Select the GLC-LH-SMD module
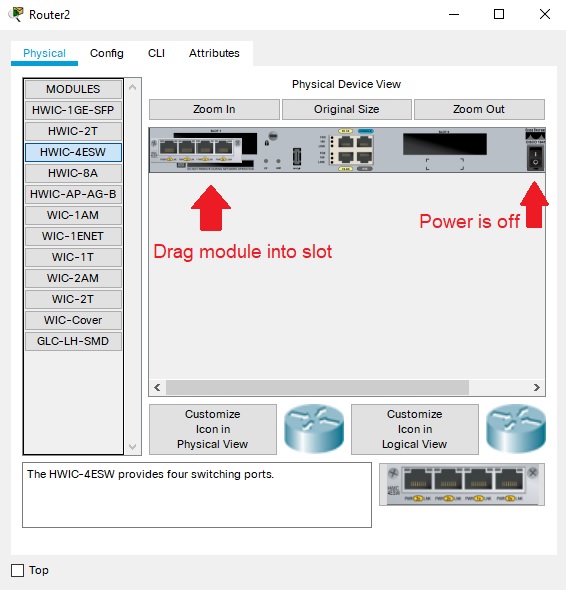Image resolution: width=566 pixels, height=590 pixels. (73, 341)
